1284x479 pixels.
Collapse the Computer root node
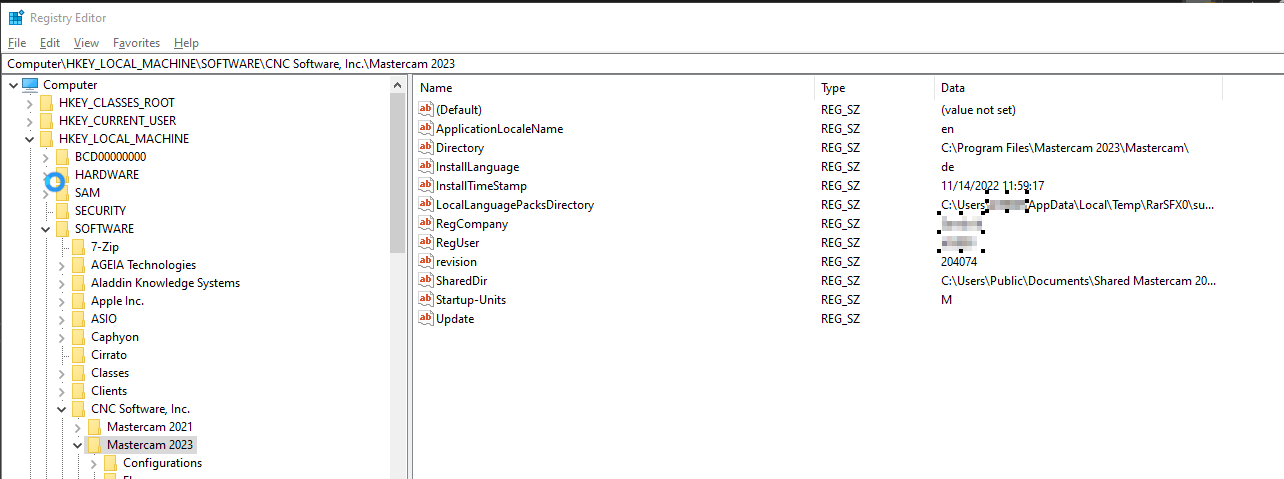click(x=12, y=85)
